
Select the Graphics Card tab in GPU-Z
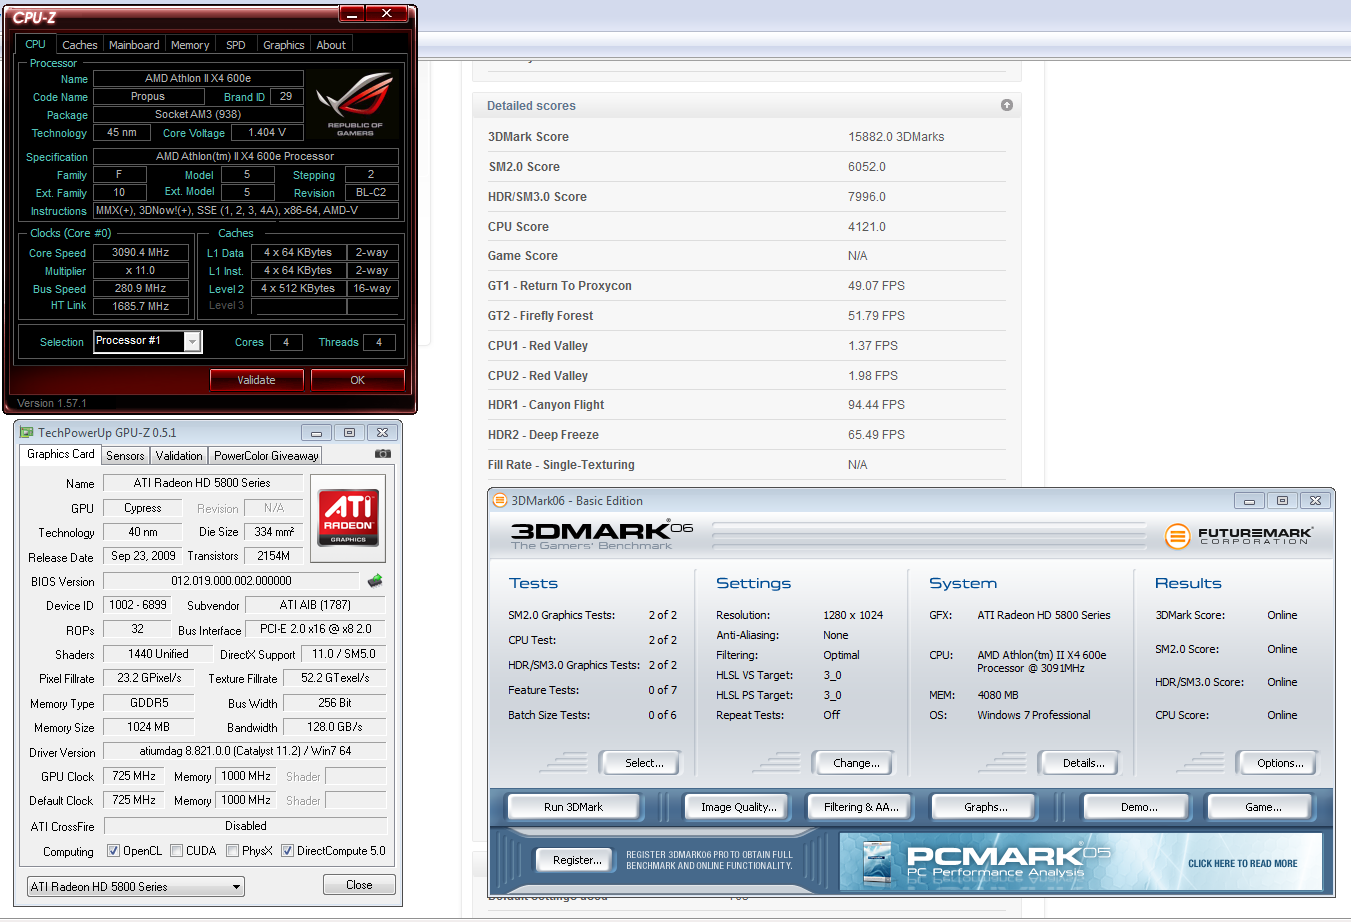coord(61,454)
